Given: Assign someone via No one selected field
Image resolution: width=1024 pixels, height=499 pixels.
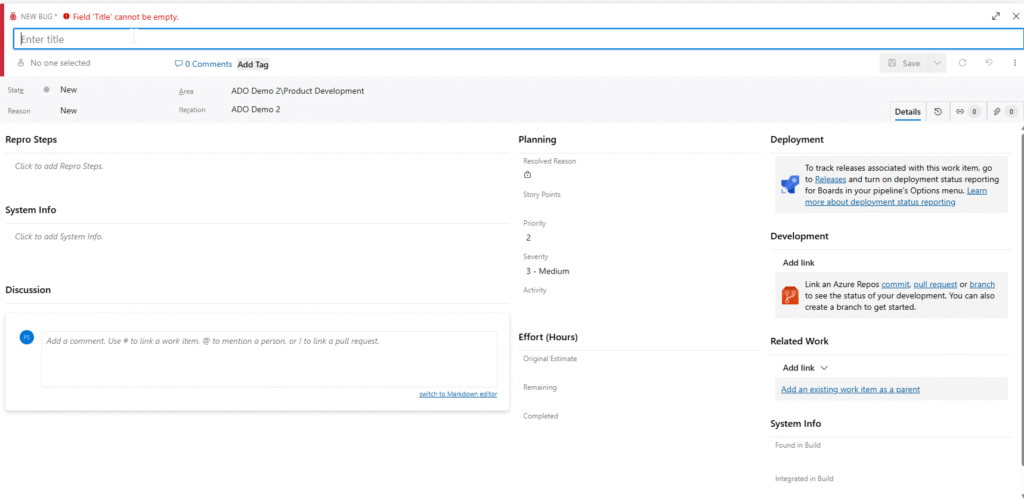Looking at the screenshot, I should [x=60, y=63].
